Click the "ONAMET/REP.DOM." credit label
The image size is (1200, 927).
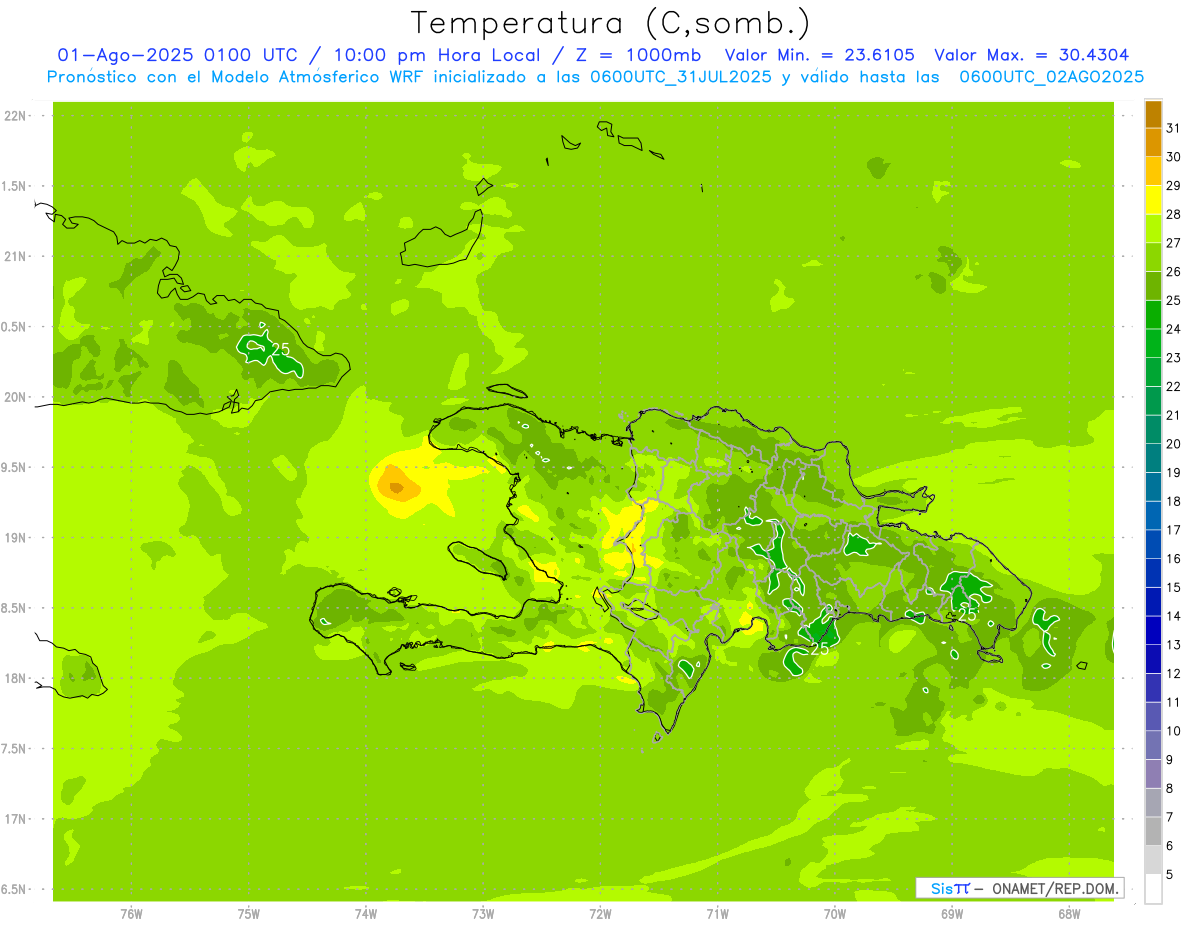(x=1054, y=888)
